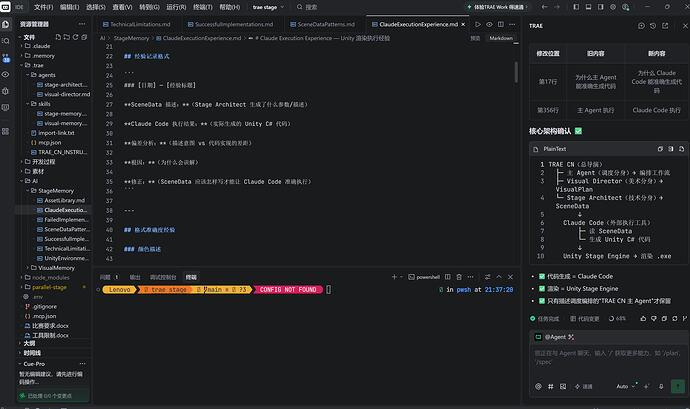This screenshot has height=409, width=690.
Task: Open the 文件(F) menu
Action: (43, 7)
